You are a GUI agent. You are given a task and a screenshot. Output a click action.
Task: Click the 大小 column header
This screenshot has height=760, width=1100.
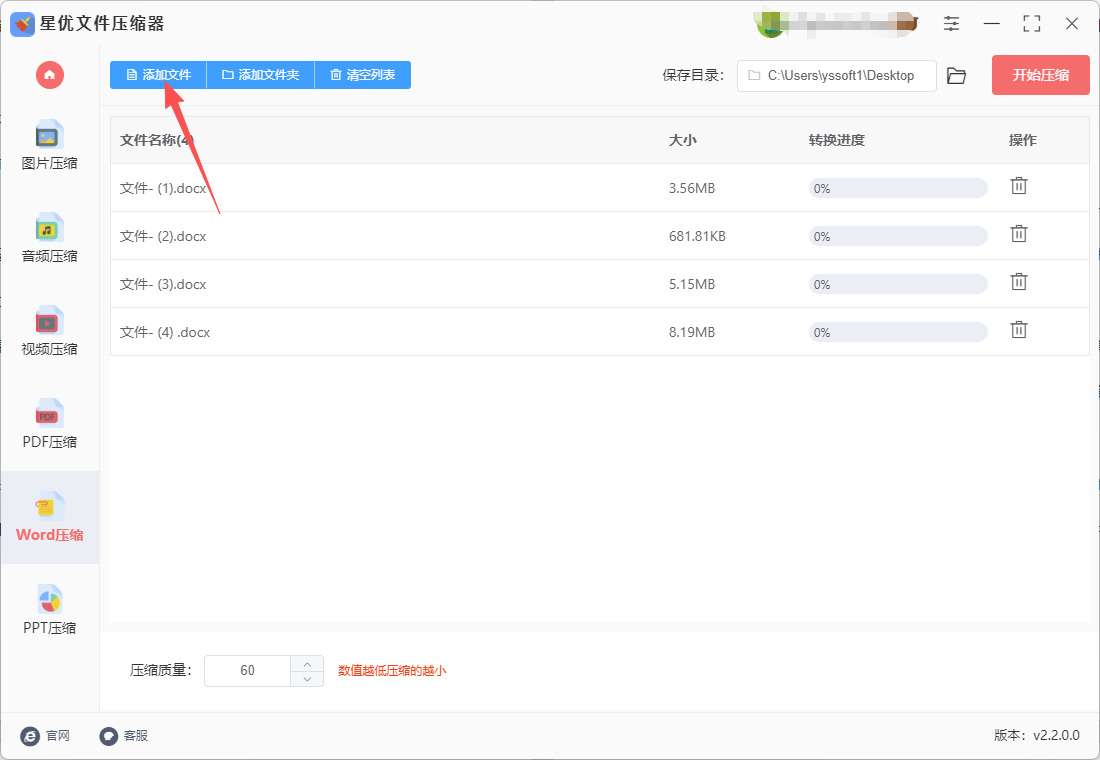tap(683, 140)
